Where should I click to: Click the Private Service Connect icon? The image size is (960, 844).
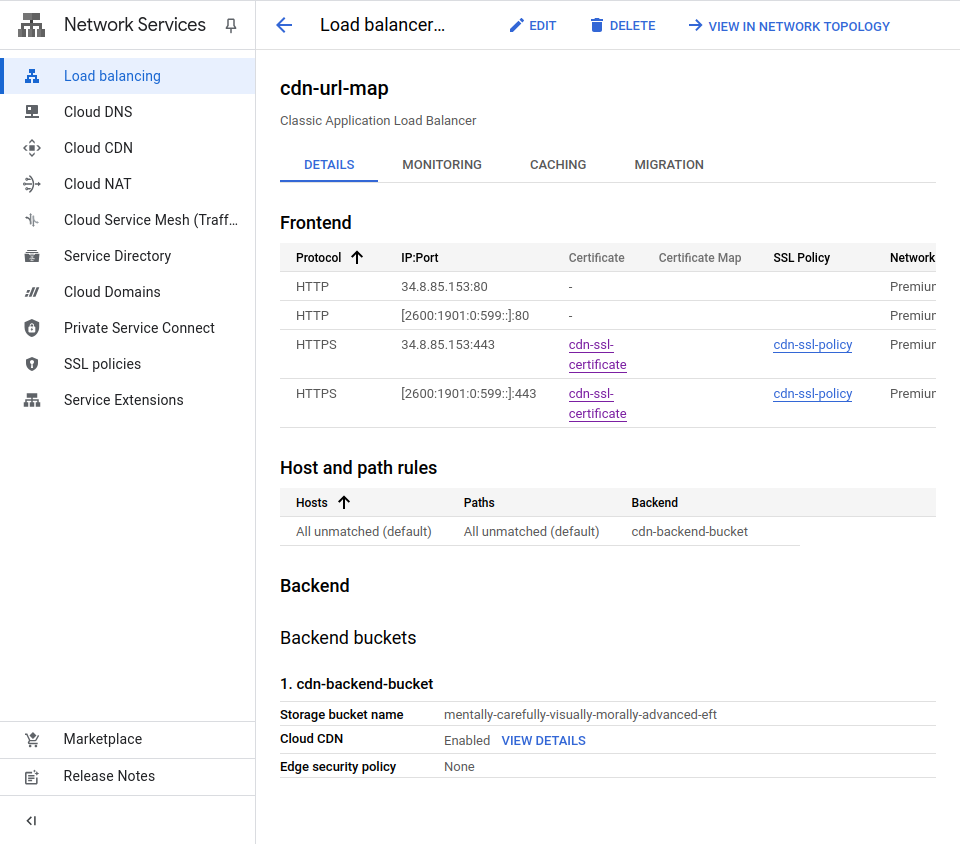(x=32, y=328)
